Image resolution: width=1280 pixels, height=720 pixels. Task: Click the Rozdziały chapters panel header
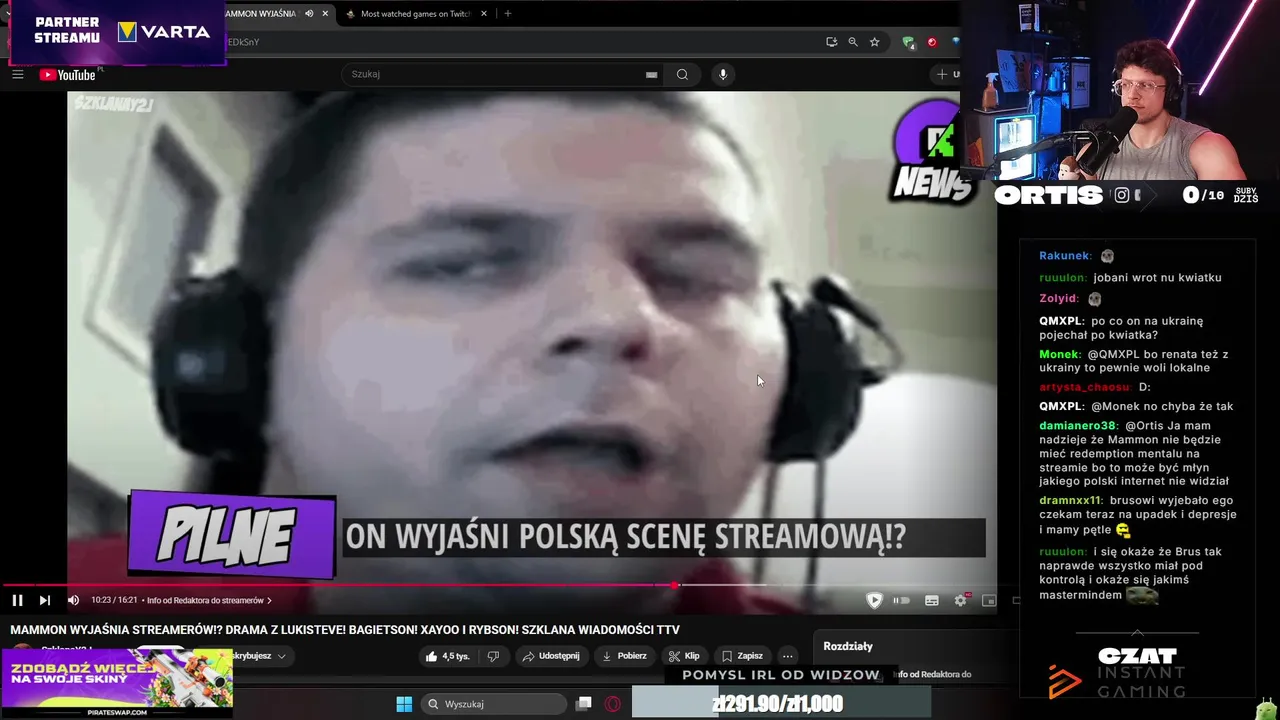(848, 646)
